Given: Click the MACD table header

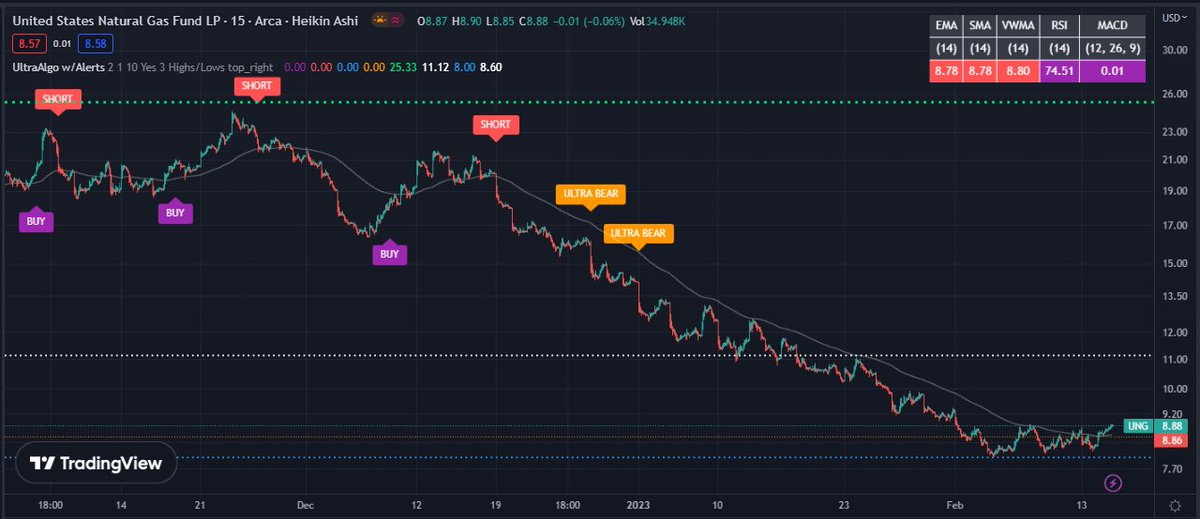Looking at the screenshot, I should click(1113, 27).
